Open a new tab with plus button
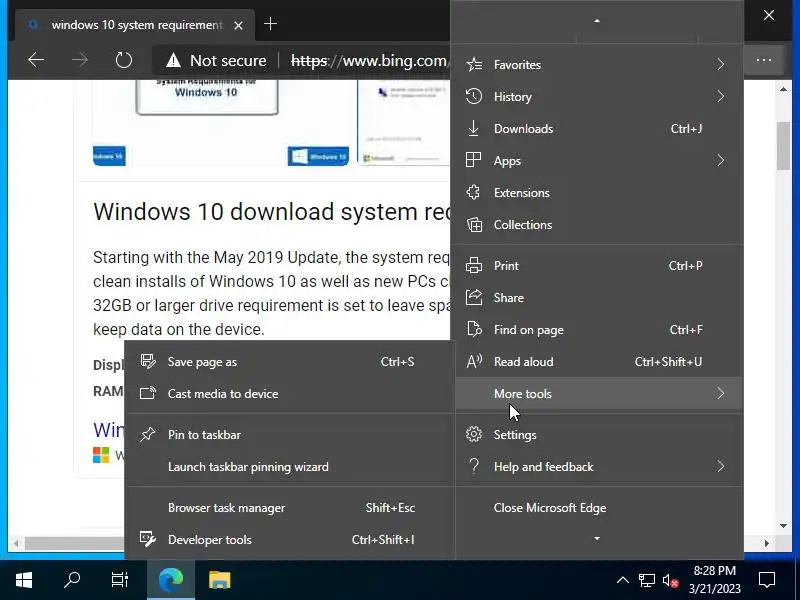 (270, 24)
